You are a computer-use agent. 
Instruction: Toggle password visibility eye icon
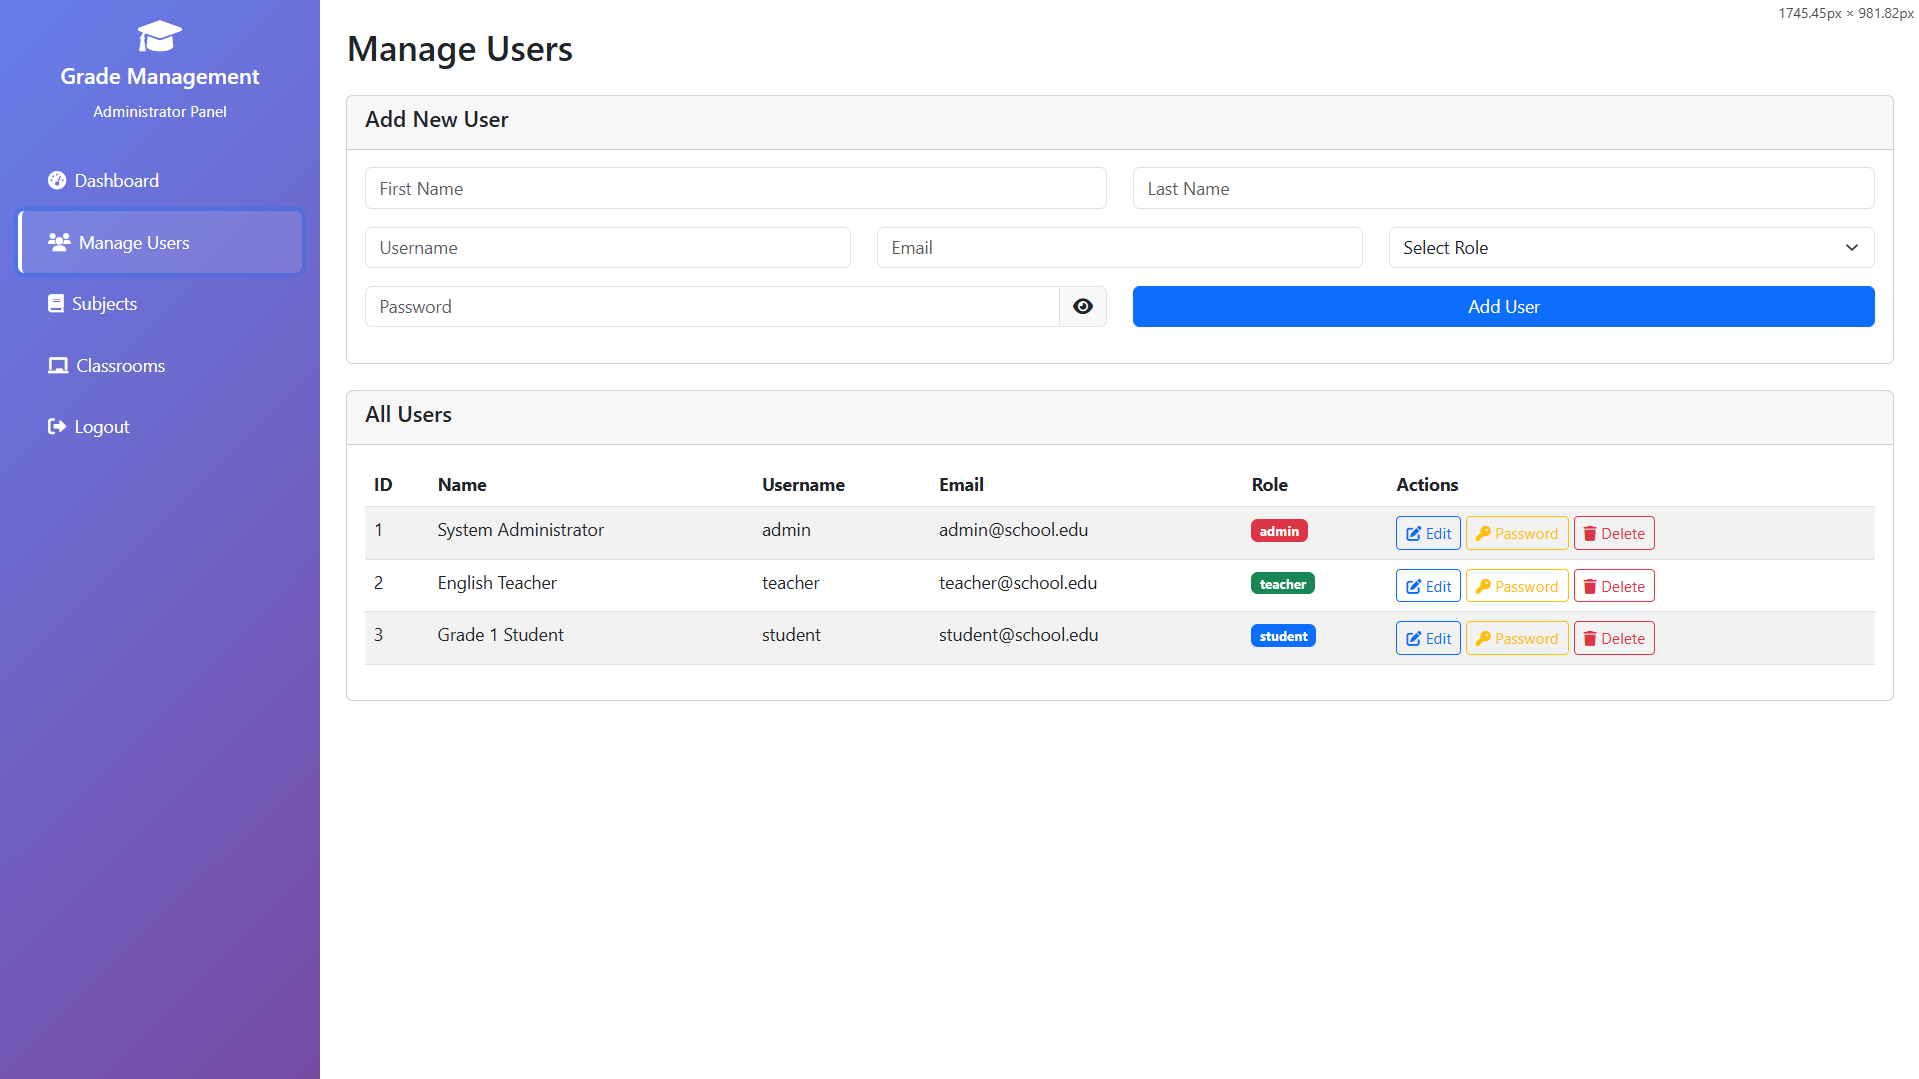(1082, 307)
